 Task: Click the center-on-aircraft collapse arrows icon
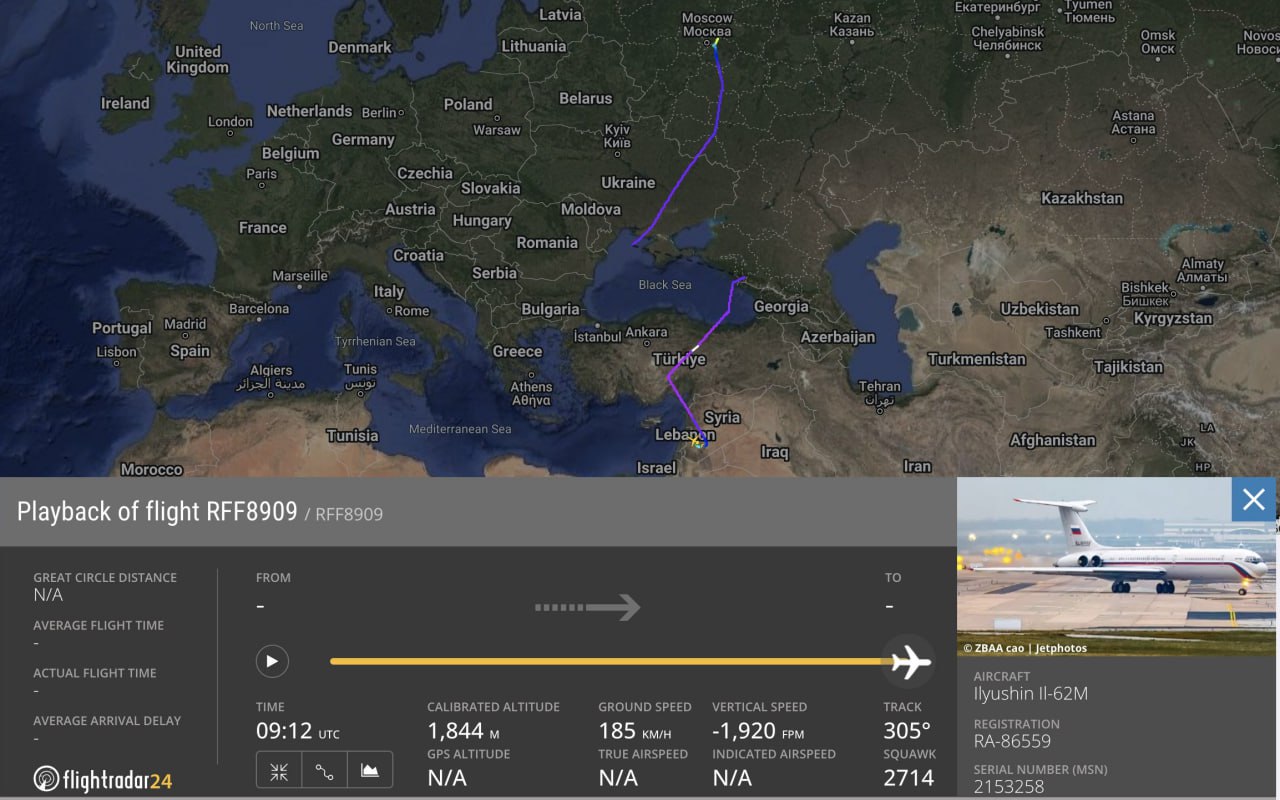(x=279, y=770)
